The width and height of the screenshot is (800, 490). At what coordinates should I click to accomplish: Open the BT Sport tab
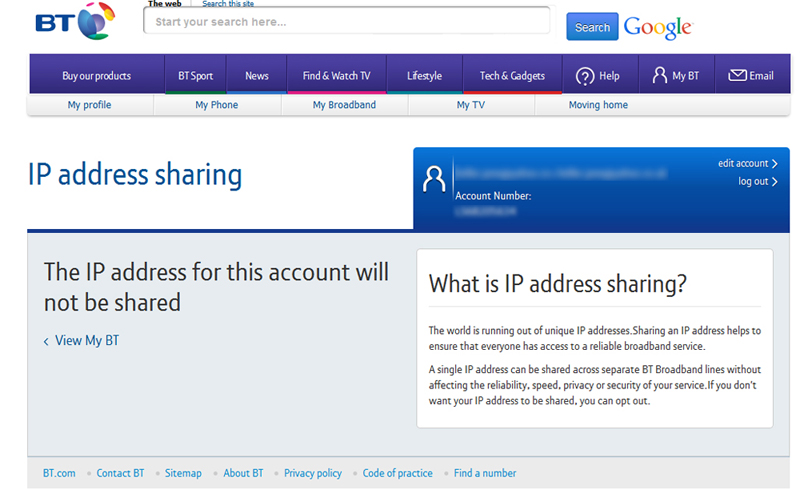(195, 76)
